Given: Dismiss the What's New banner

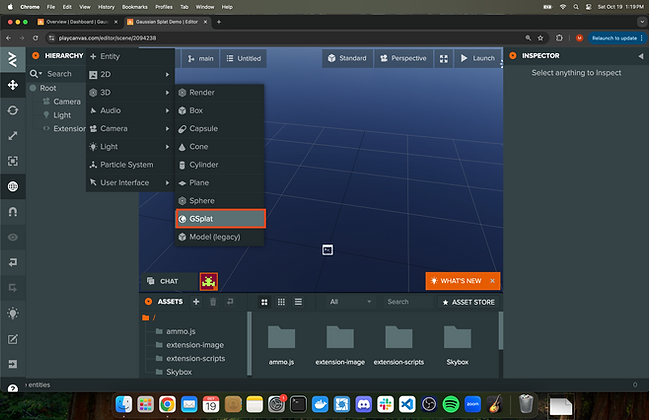Looking at the screenshot, I should [492, 281].
